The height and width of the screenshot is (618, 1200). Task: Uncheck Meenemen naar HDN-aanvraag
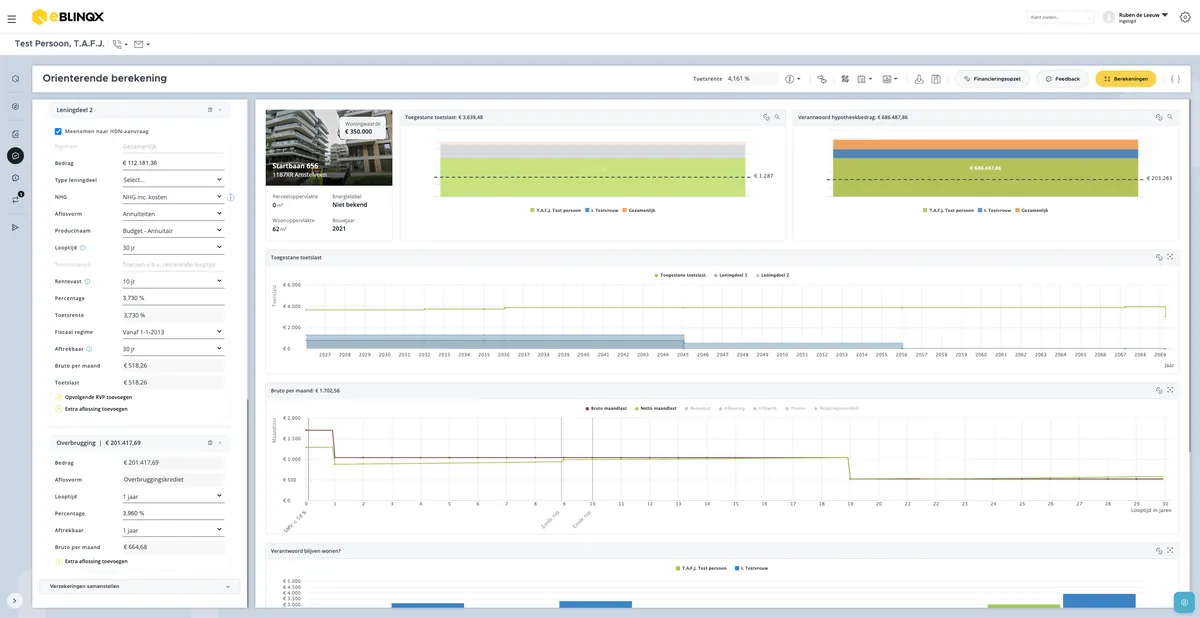click(59, 131)
